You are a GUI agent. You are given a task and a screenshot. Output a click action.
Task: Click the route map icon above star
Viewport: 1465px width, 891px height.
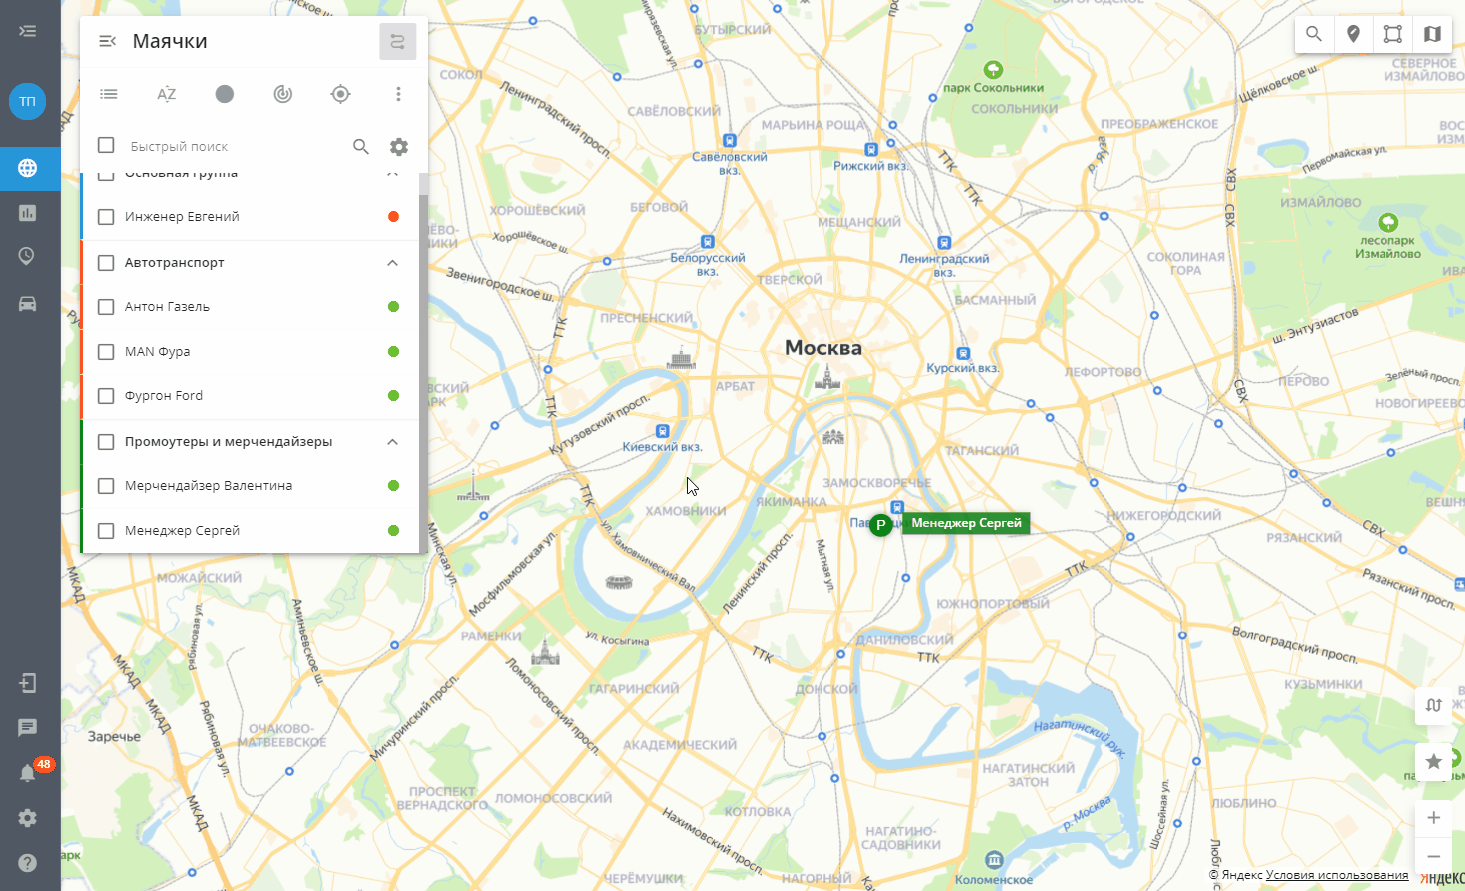pos(1433,705)
